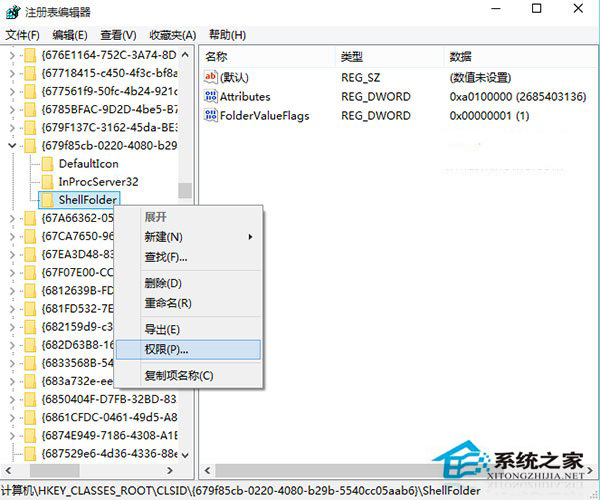Collapse the {679f85cb-0220-4080-b29 key
The image size is (600, 500).
(x=12, y=146)
